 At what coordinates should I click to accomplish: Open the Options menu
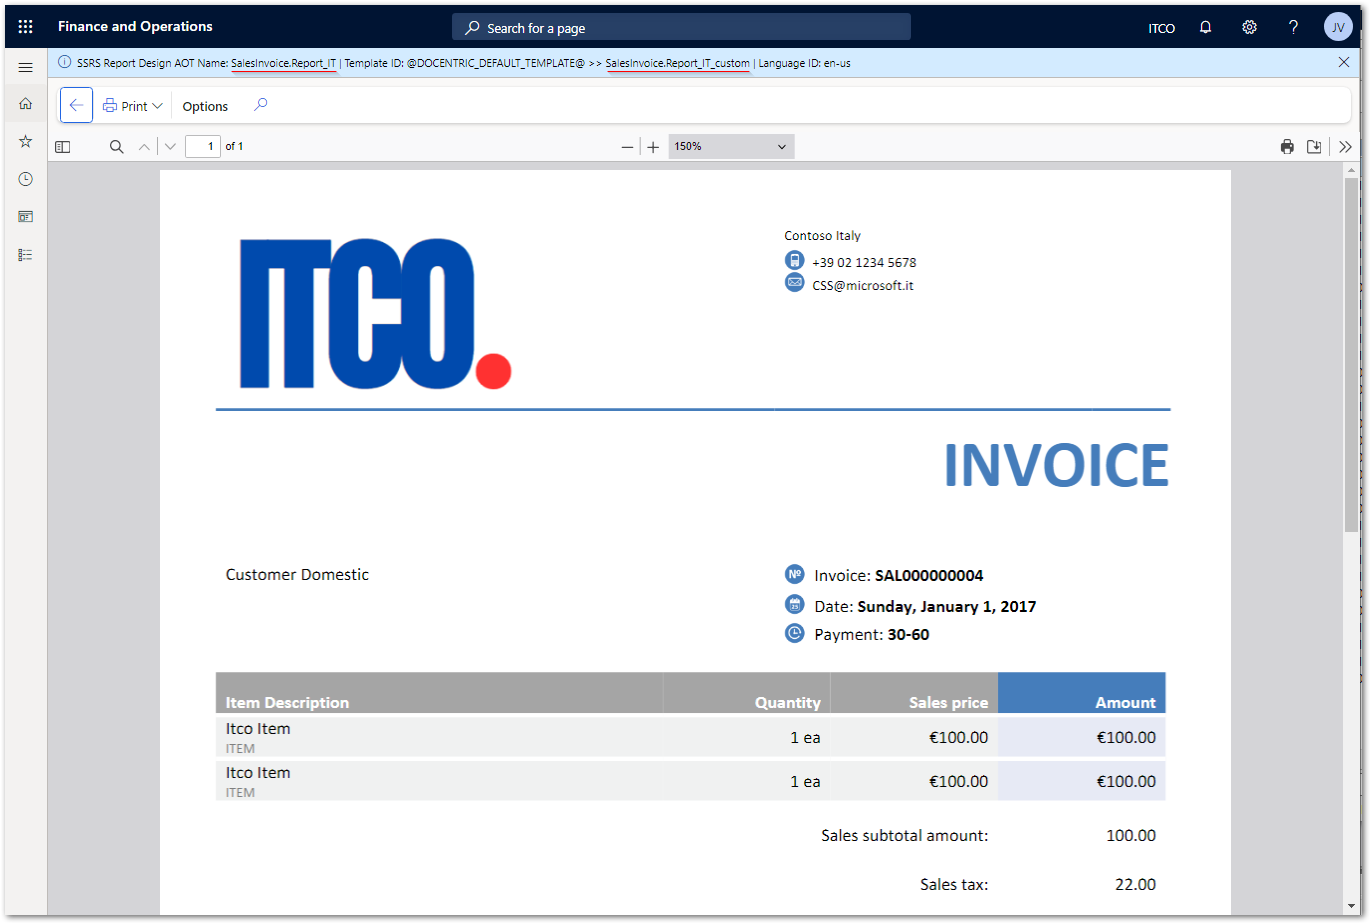[205, 106]
